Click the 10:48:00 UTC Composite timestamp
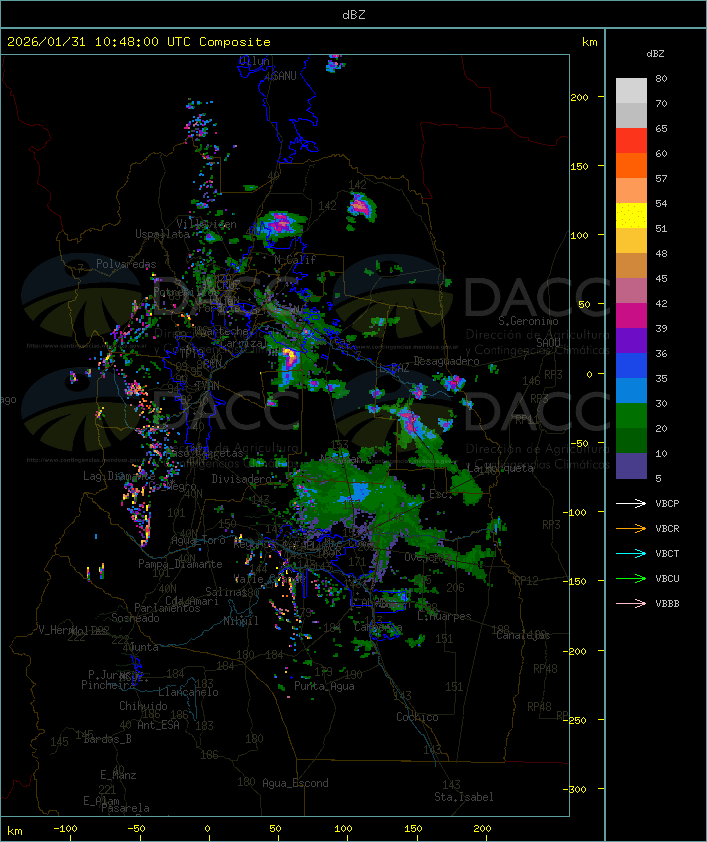The image size is (707, 842). point(138,42)
